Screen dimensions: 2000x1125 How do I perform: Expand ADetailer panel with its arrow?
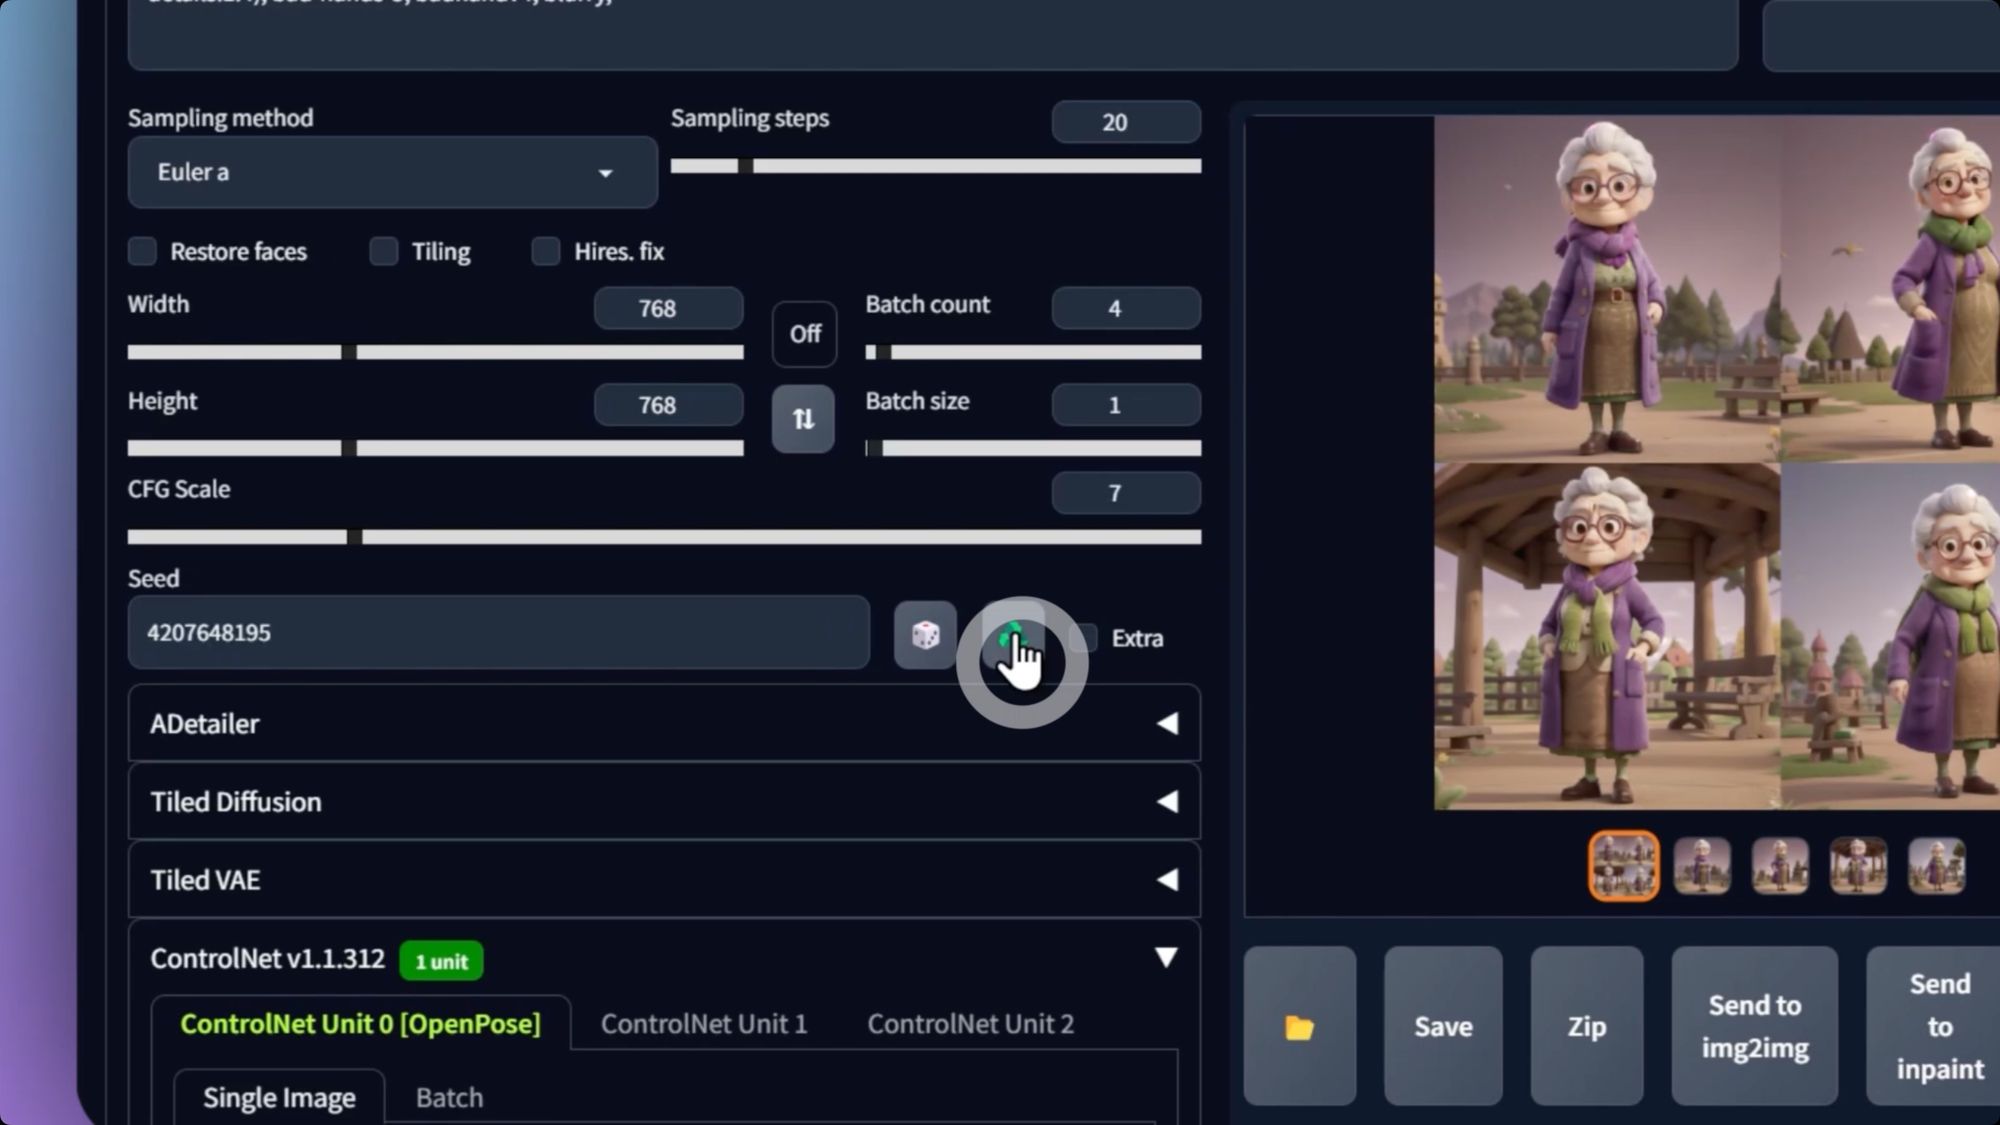pos(1166,723)
